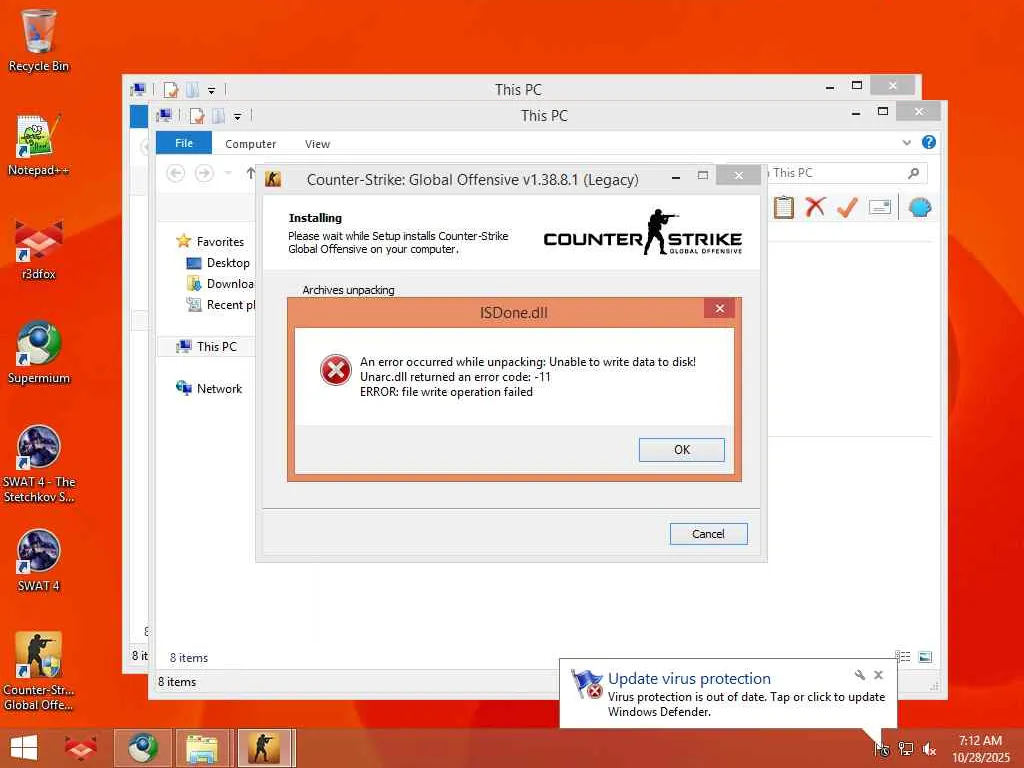Open the Quick Access dropdown in back This PC window
The image size is (1024, 768).
click(212, 91)
